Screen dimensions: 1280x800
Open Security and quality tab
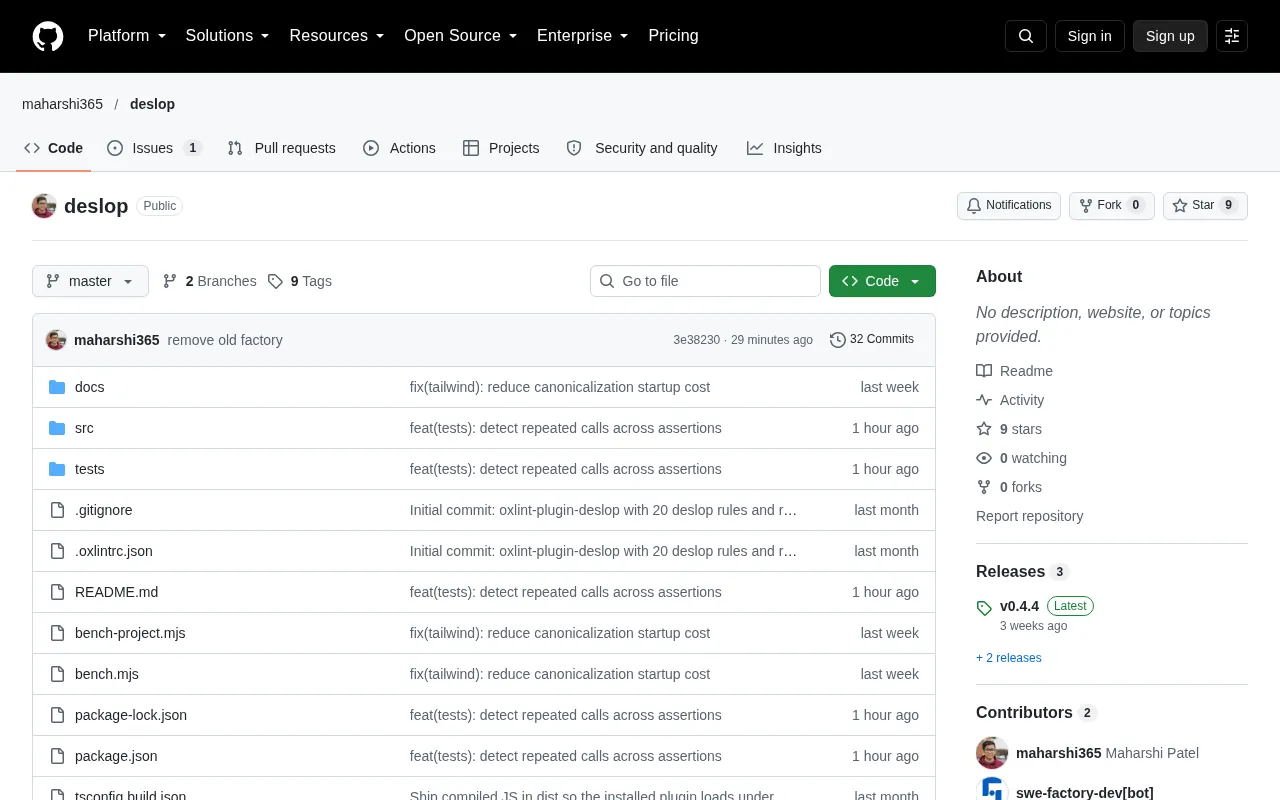point(642,148)
